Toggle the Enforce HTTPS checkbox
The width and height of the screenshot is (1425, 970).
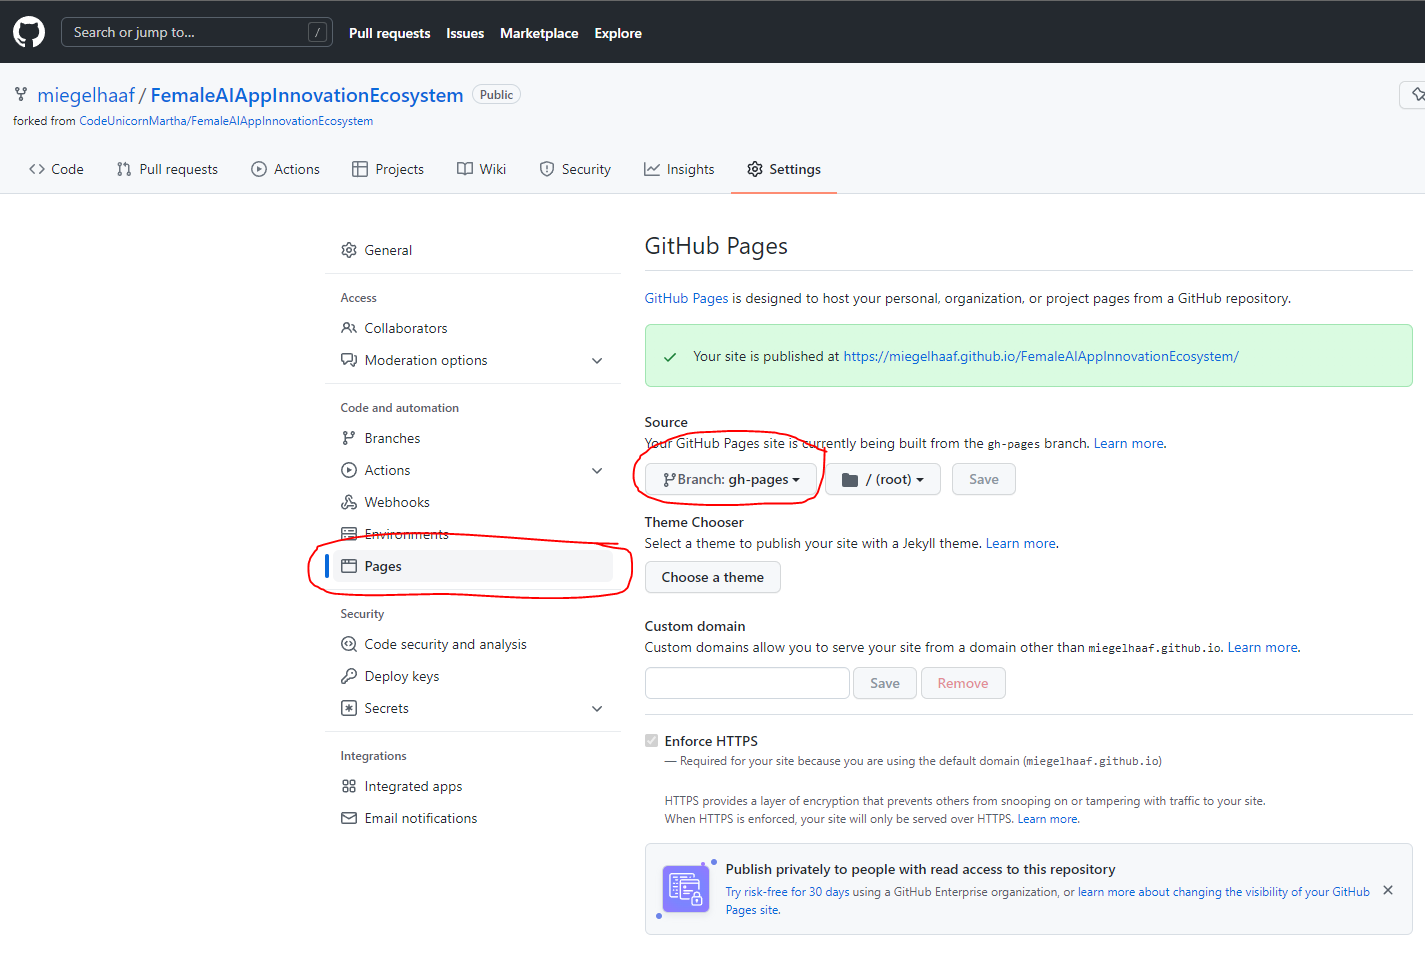(652, 740)
